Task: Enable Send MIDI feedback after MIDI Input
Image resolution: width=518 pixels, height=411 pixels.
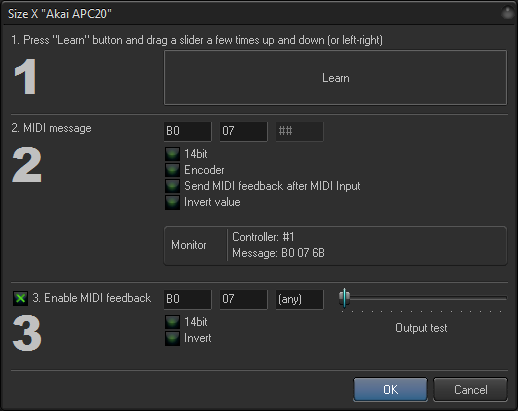Action: pyautogui.click(x=172, y=186)
